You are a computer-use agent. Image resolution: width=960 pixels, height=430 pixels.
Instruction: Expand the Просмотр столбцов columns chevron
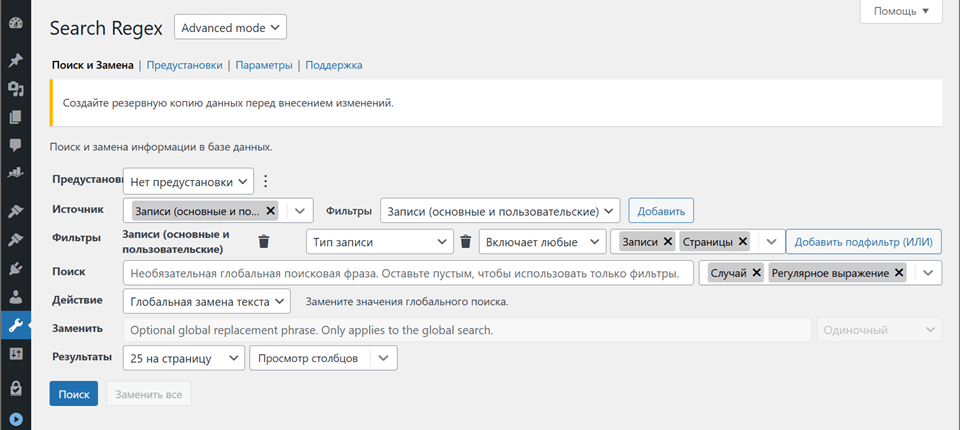(384, 358)
